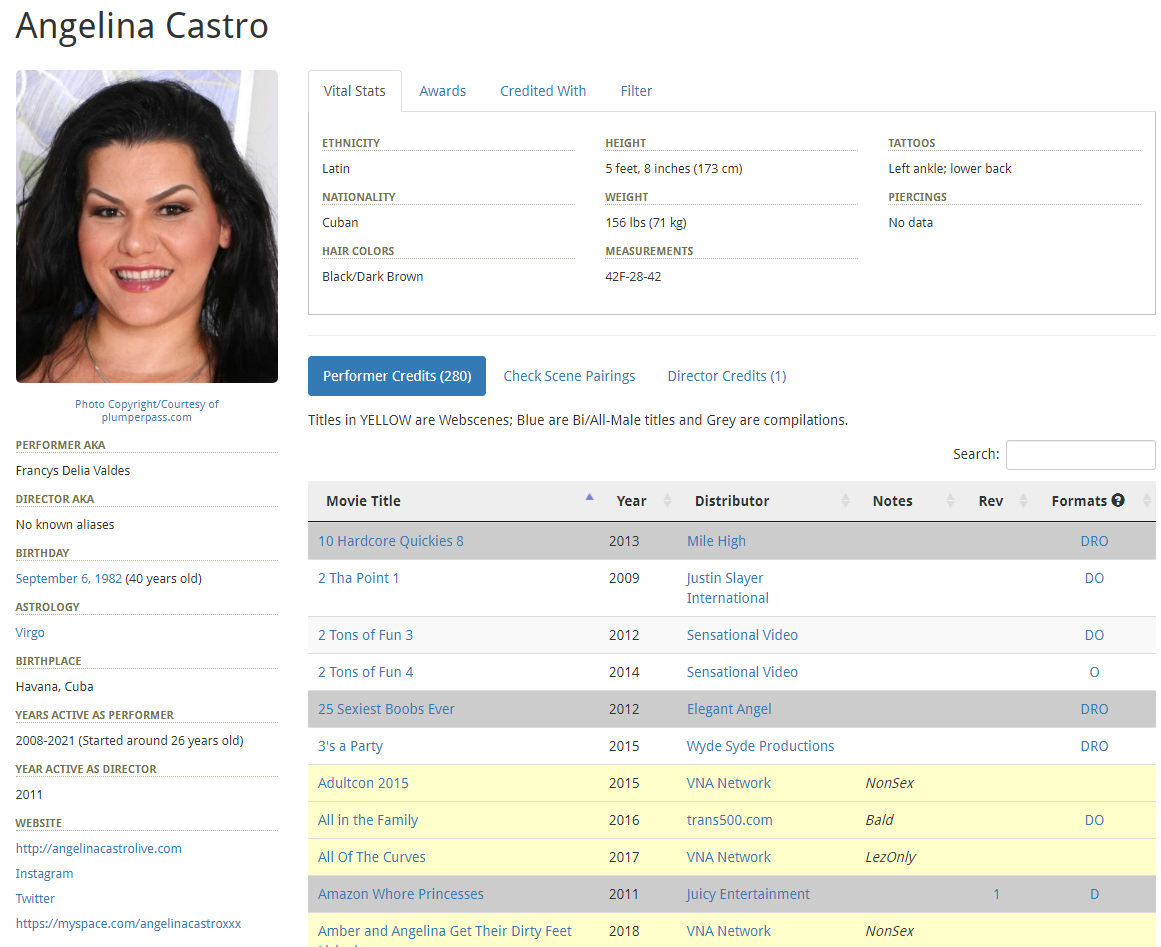Open the Juicy Entertainment distributor link
The image size is (1161, 947).
click(x=748, y=894)
